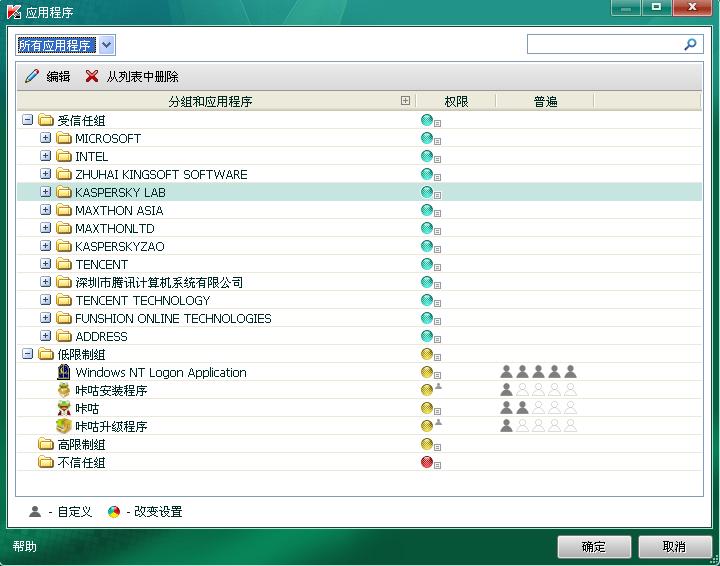Select the KASPERSKYZAO row text
720x566 pixels.
tap(120, 247)
